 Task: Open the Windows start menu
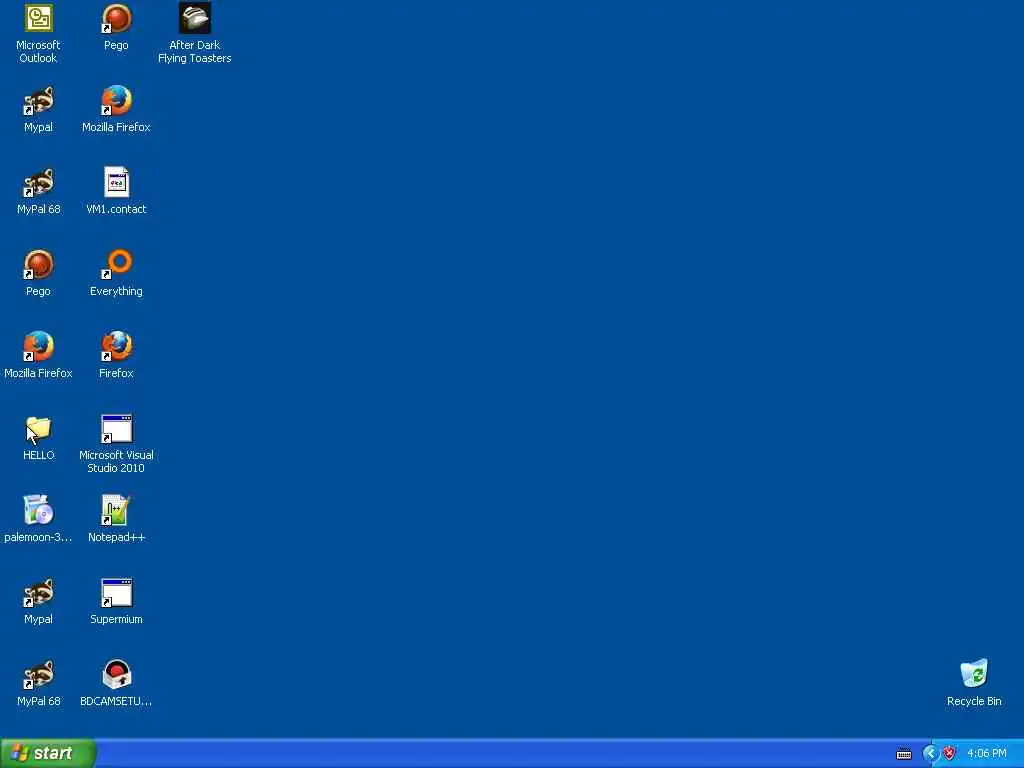pyautogui.click(x=48, y=753)
